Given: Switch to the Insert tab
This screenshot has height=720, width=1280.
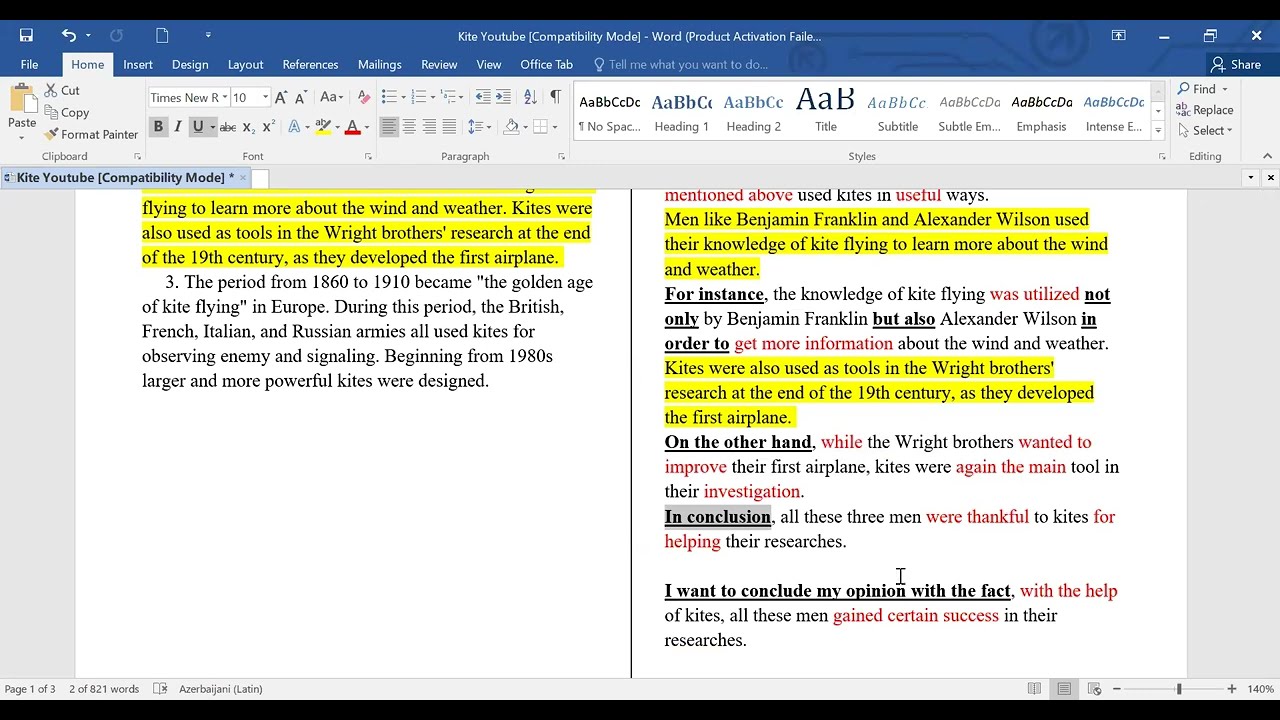Looking at the screenshot, I should (x=138, y=64).
